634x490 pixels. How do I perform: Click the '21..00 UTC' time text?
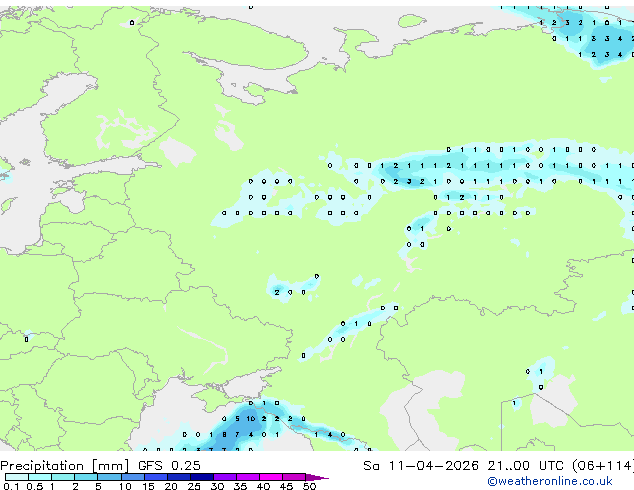pyautogui.click(x=525, y=466)
